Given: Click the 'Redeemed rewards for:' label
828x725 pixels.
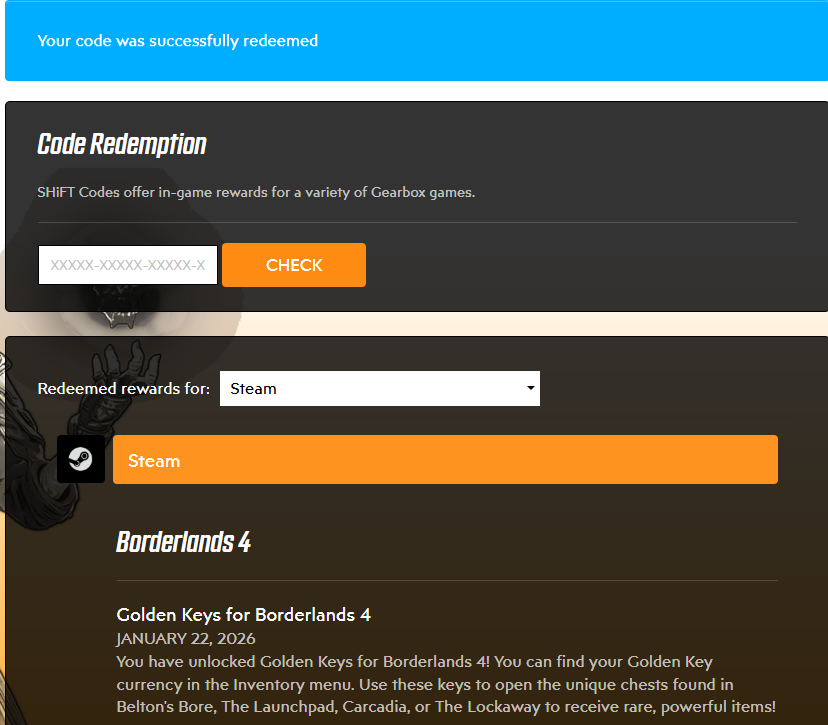Looking at the screenshot, I should coord(124,389).
